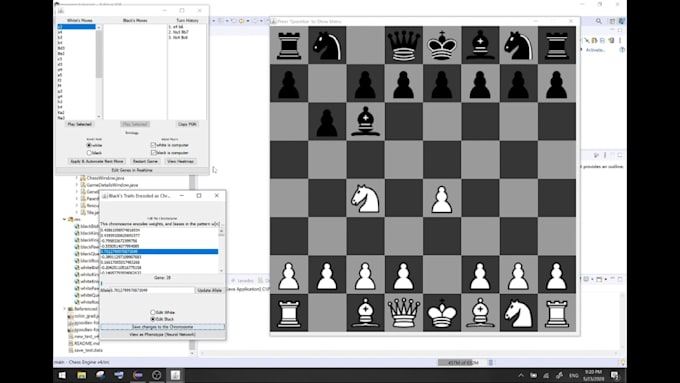The image size is (680, 383).
Task: Click the Restart Game button
Action: click(x=145, y=161)
